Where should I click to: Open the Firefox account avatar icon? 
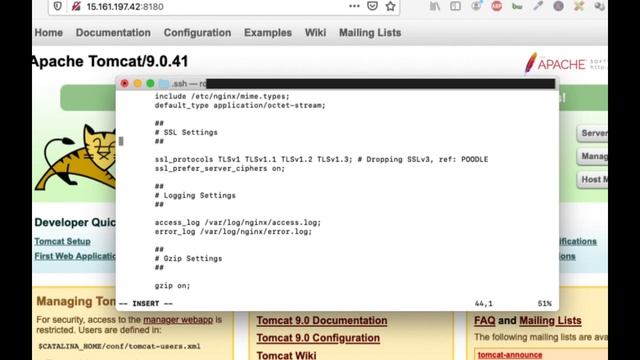(x=476, y=6)
